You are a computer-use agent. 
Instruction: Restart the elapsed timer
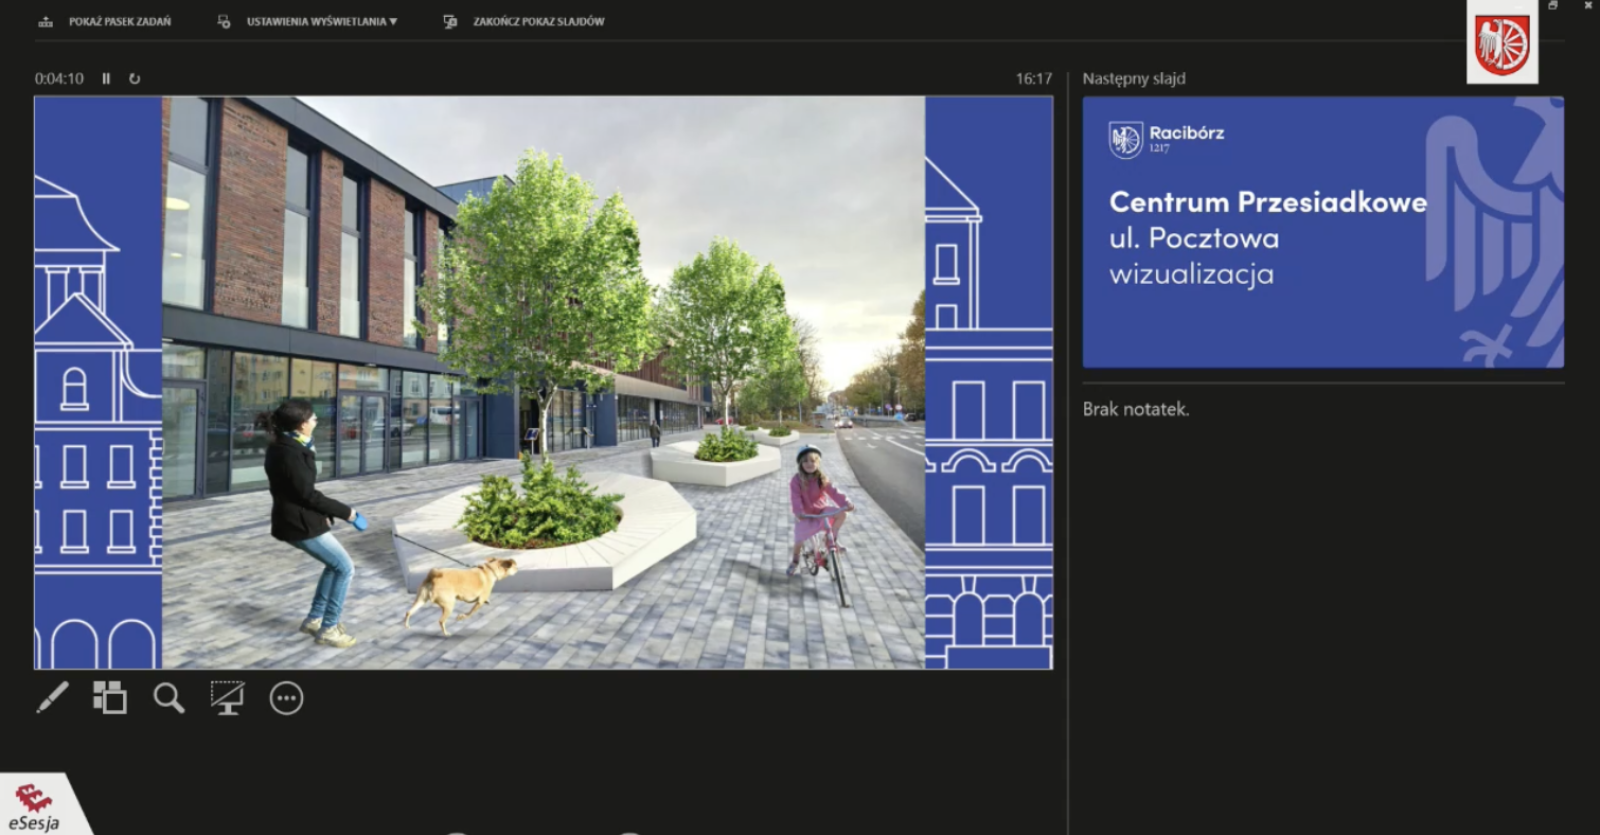135,78
